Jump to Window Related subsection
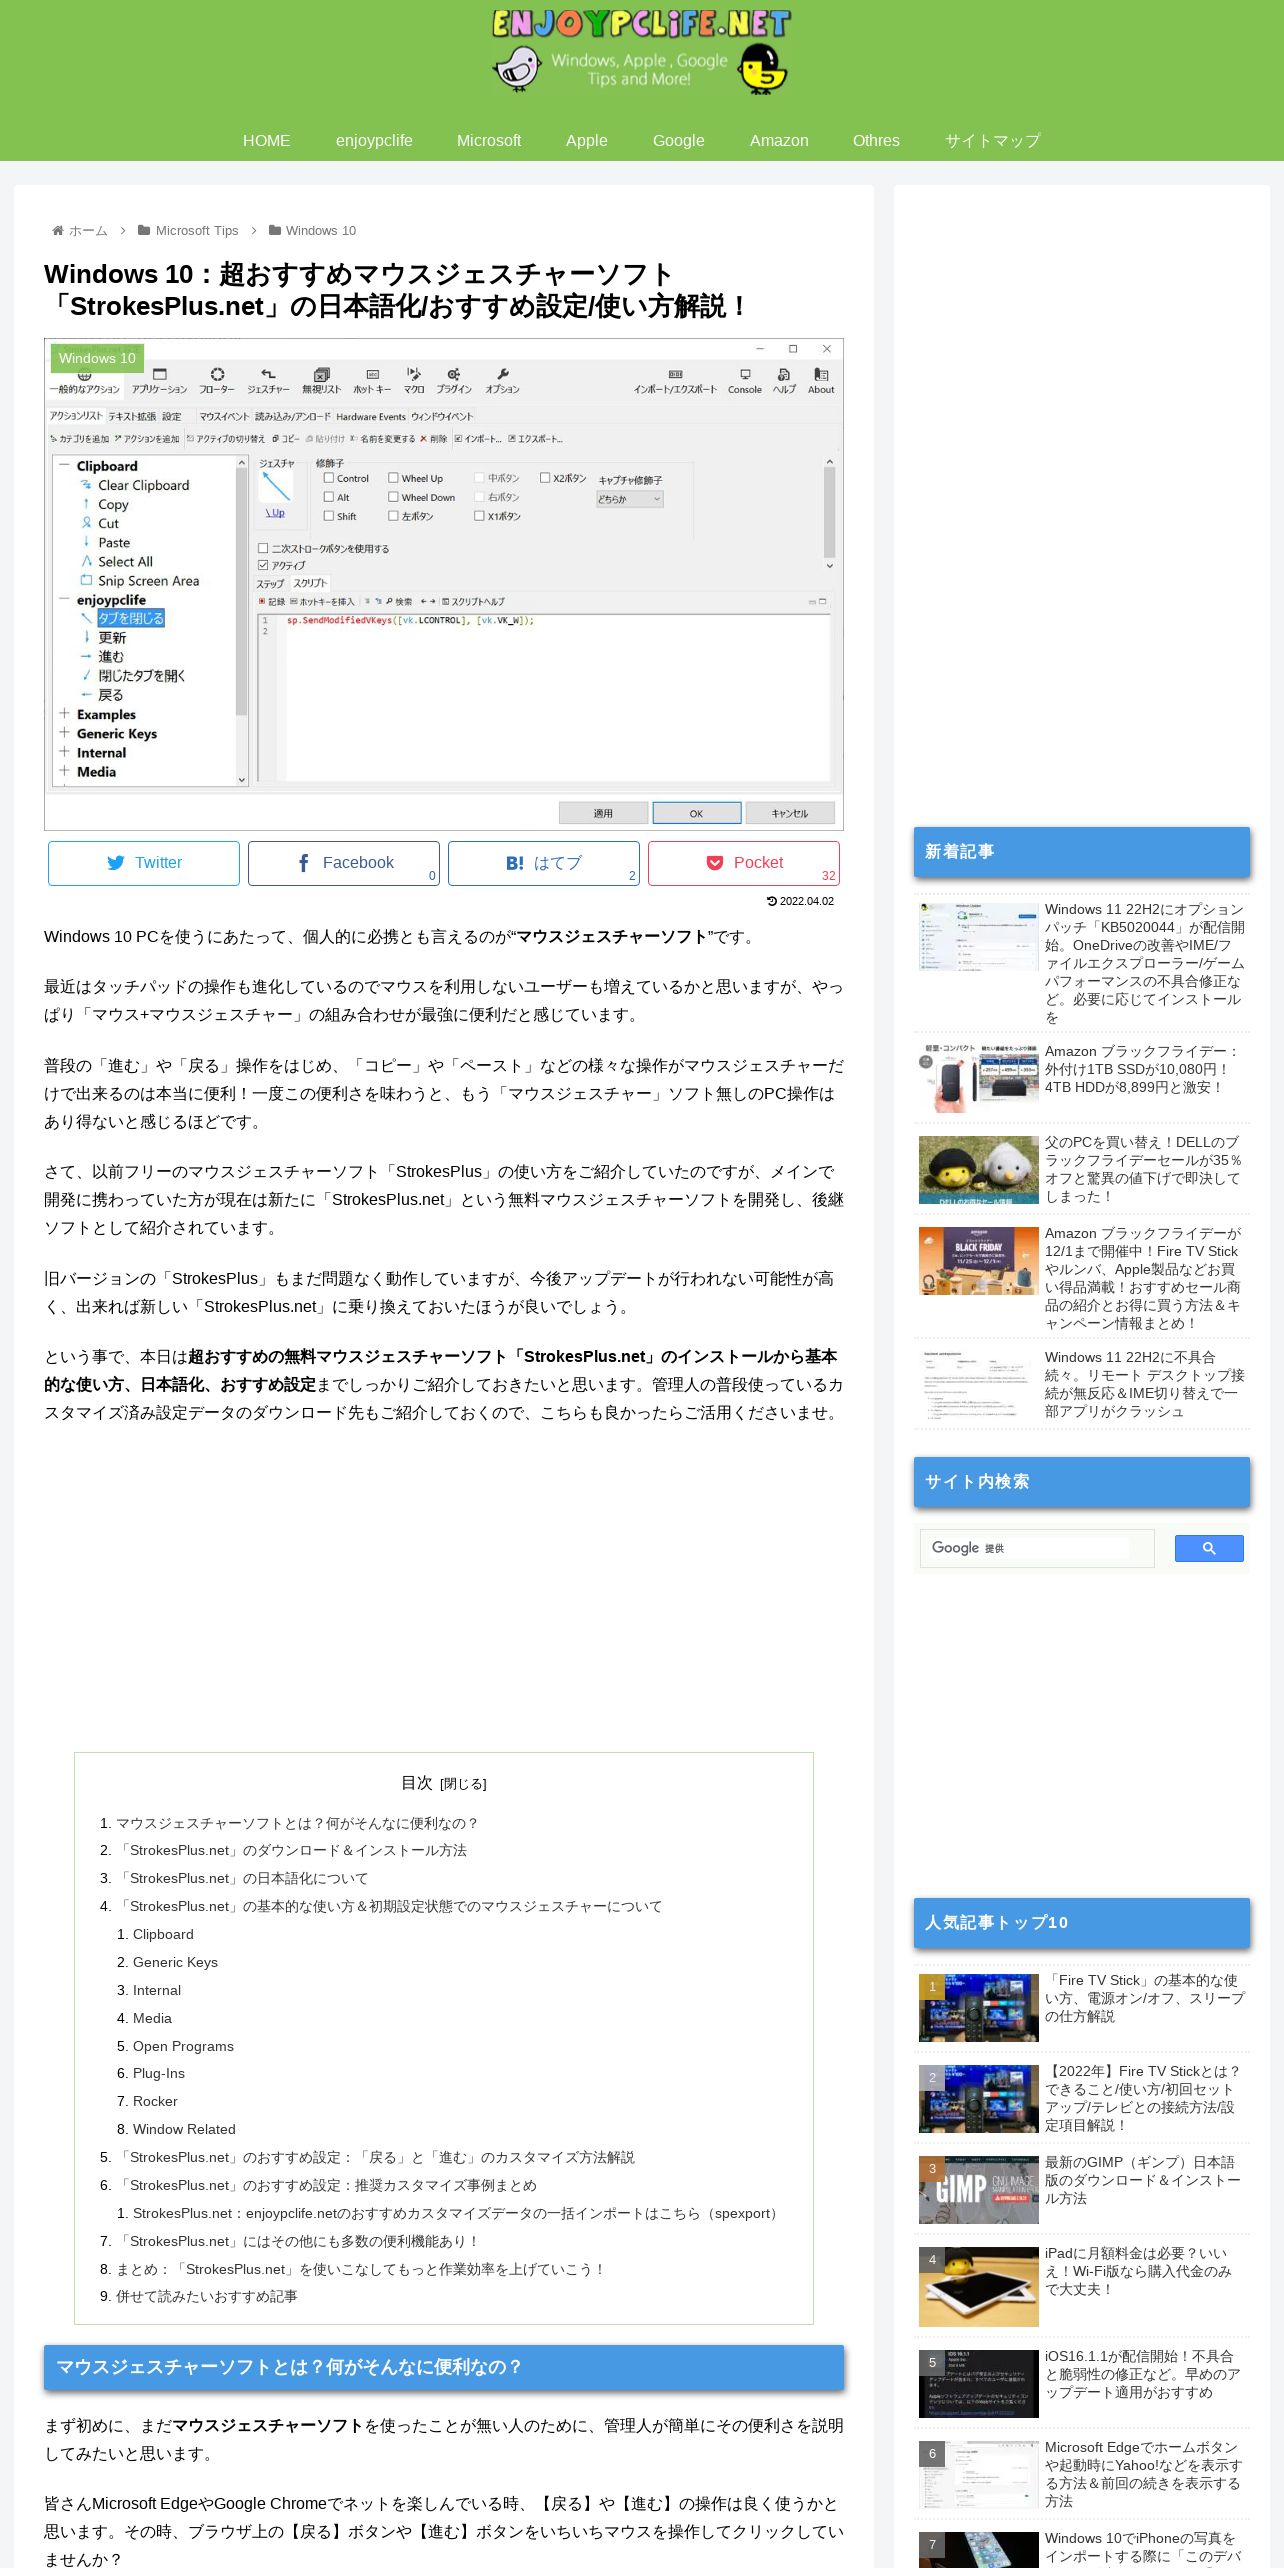The width and height of the screenshot is (1284, 2568). [184, 2130]
